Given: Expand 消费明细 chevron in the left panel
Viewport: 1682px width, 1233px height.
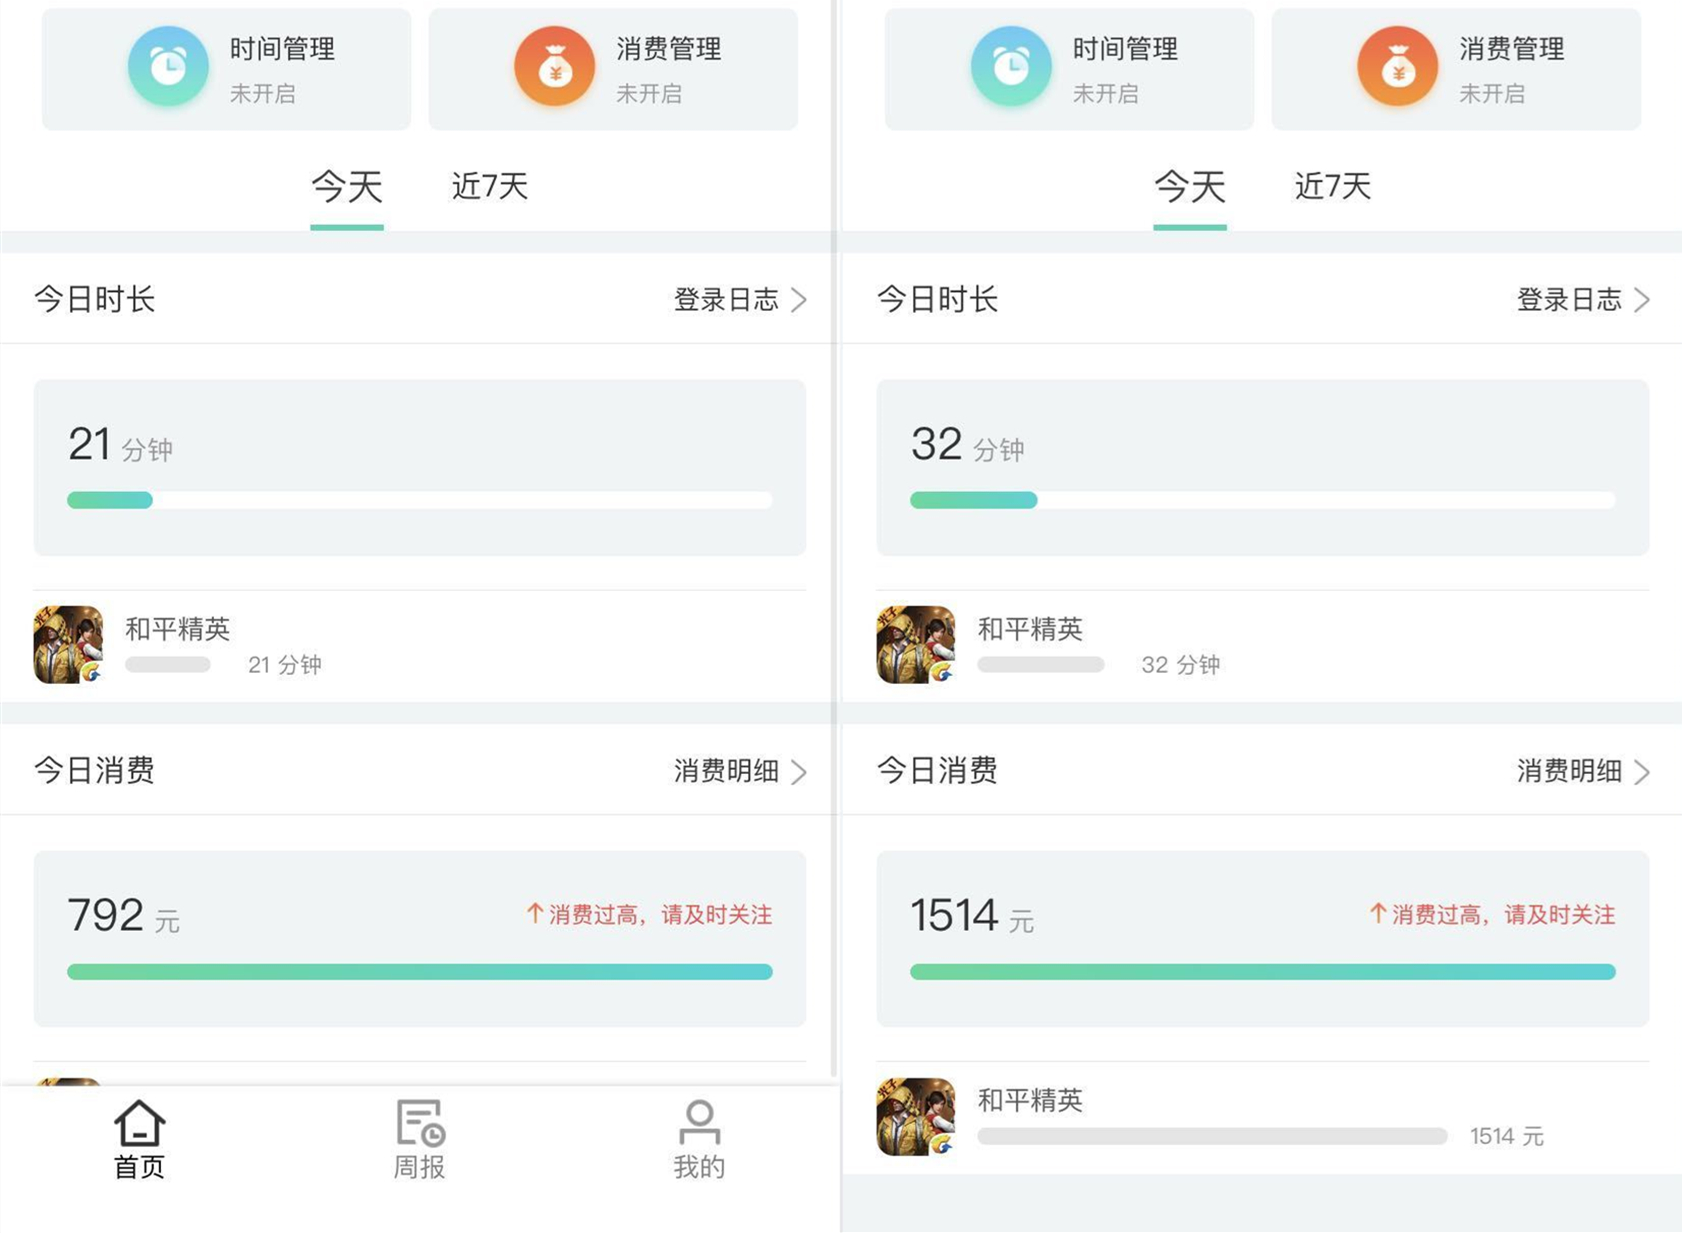Looking at the screenshot, I should [x=799, y=772].
